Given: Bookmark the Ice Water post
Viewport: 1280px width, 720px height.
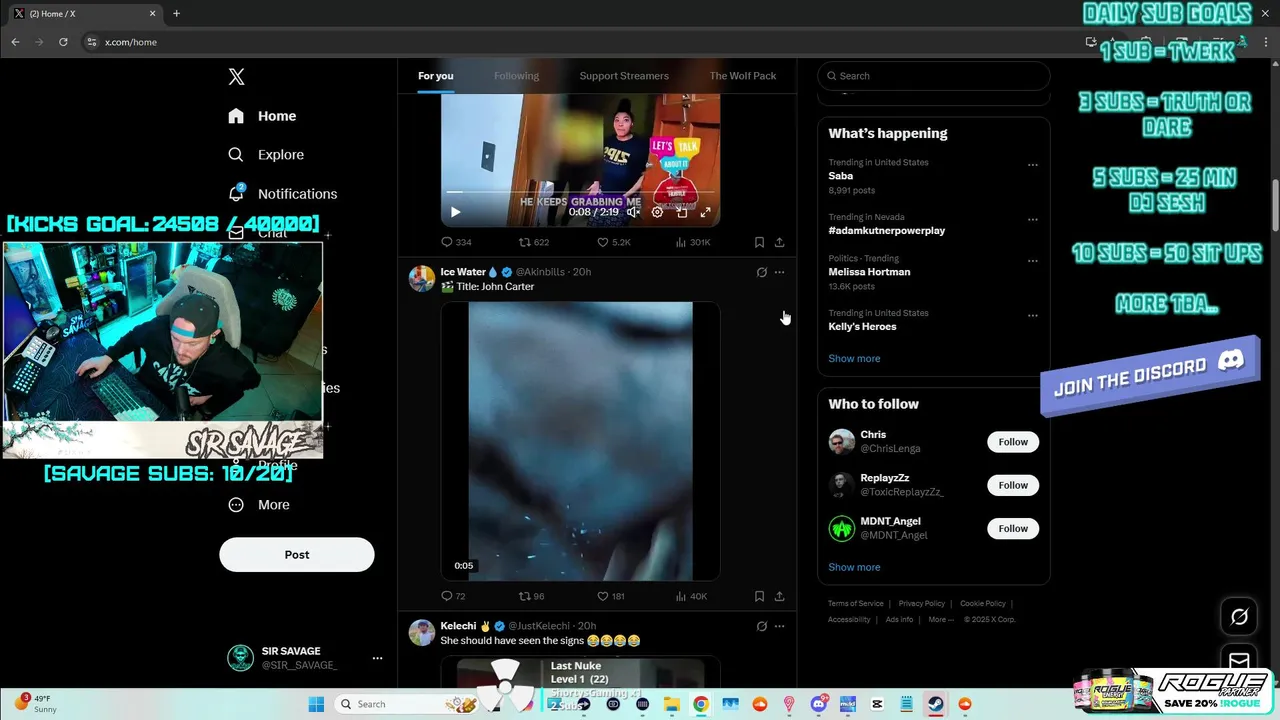Looking at the screenshot, I should coord(759,596).
